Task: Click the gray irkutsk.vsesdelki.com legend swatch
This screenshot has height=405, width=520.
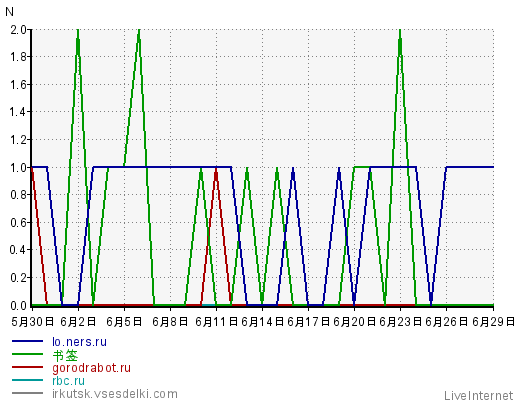Action: pyautogui.click(x=27, y=393)
